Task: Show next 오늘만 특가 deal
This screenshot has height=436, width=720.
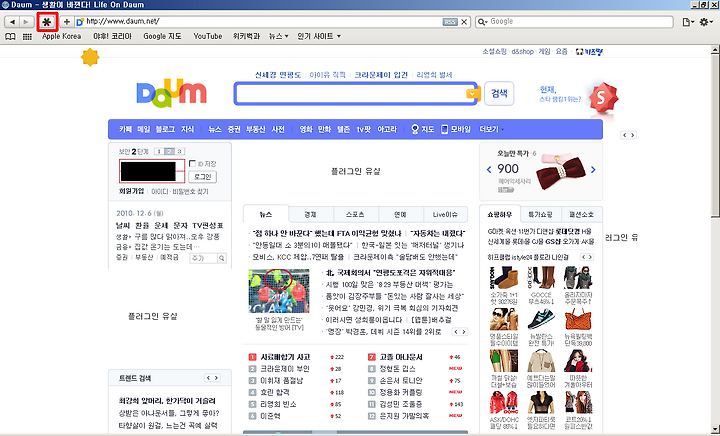Action: click(x=593, y=170)
